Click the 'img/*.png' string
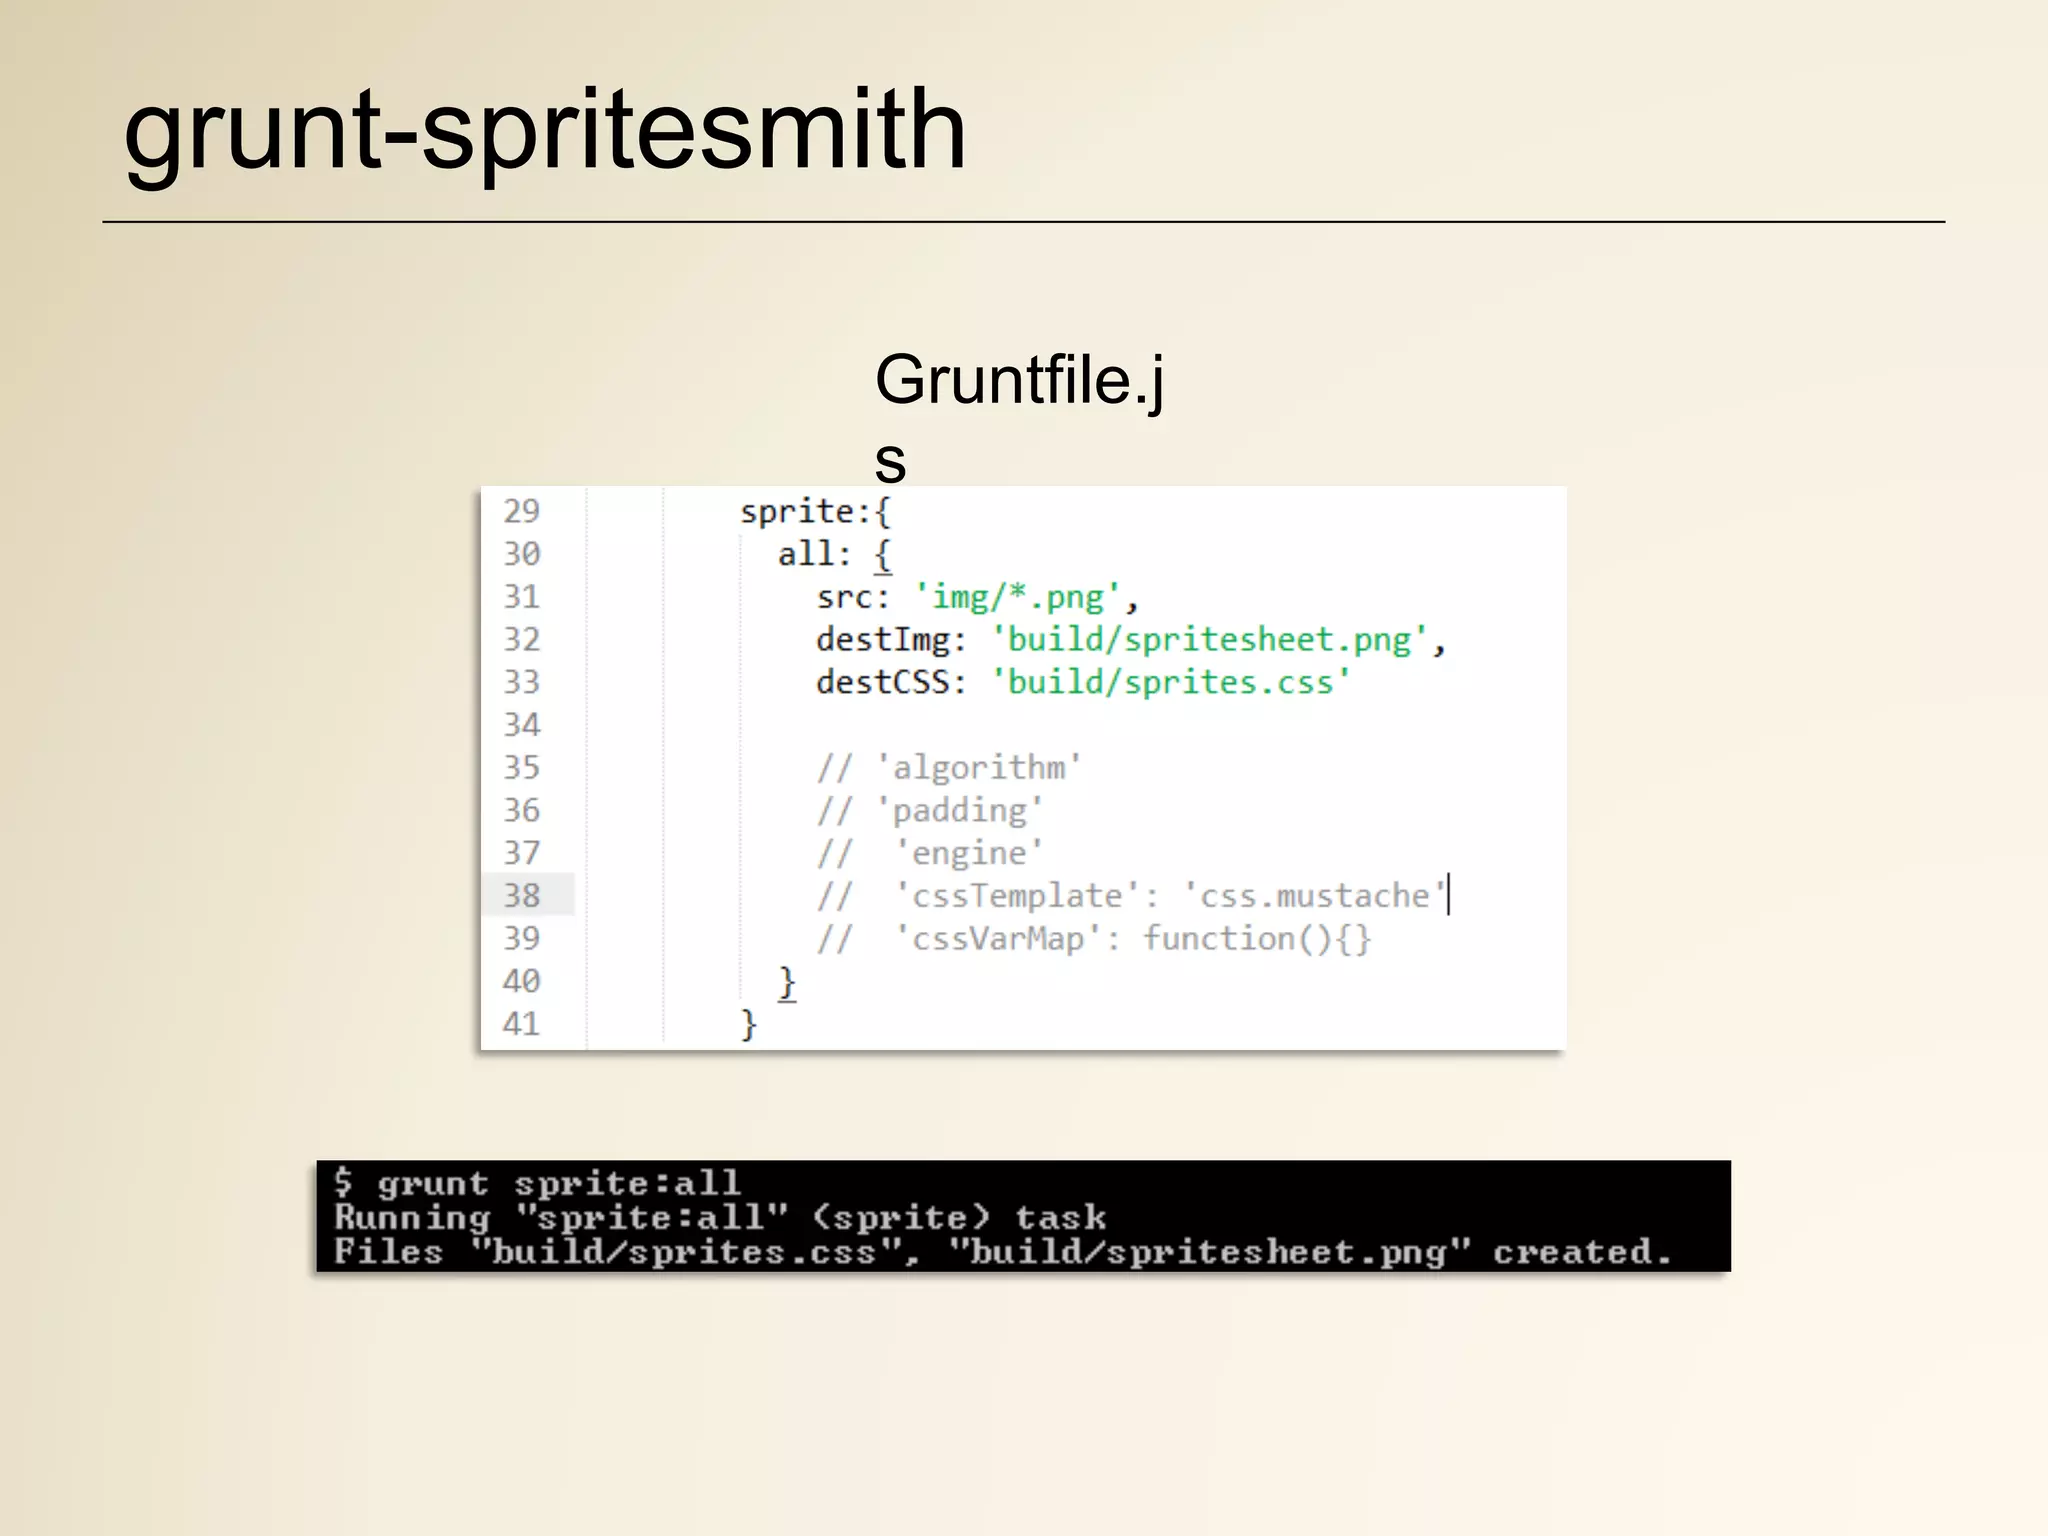The image size is (2048, 1536). 1018,597
